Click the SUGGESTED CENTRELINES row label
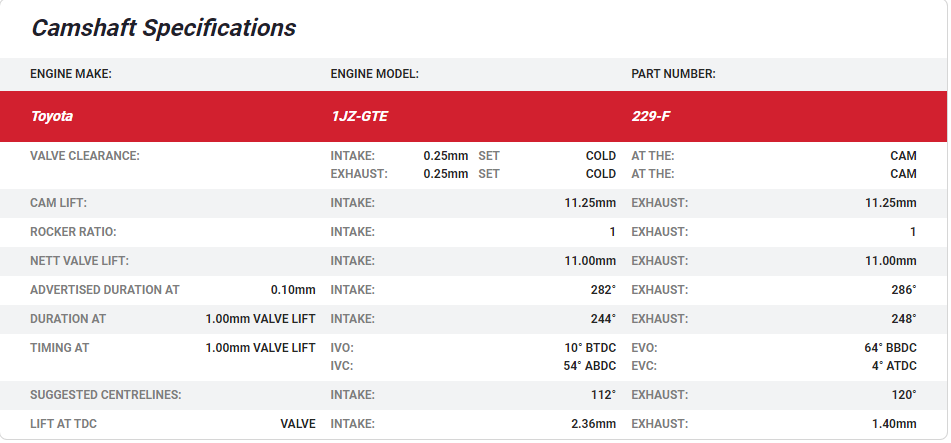The width and height of the screenshot is (951, 443). (106, 395)
